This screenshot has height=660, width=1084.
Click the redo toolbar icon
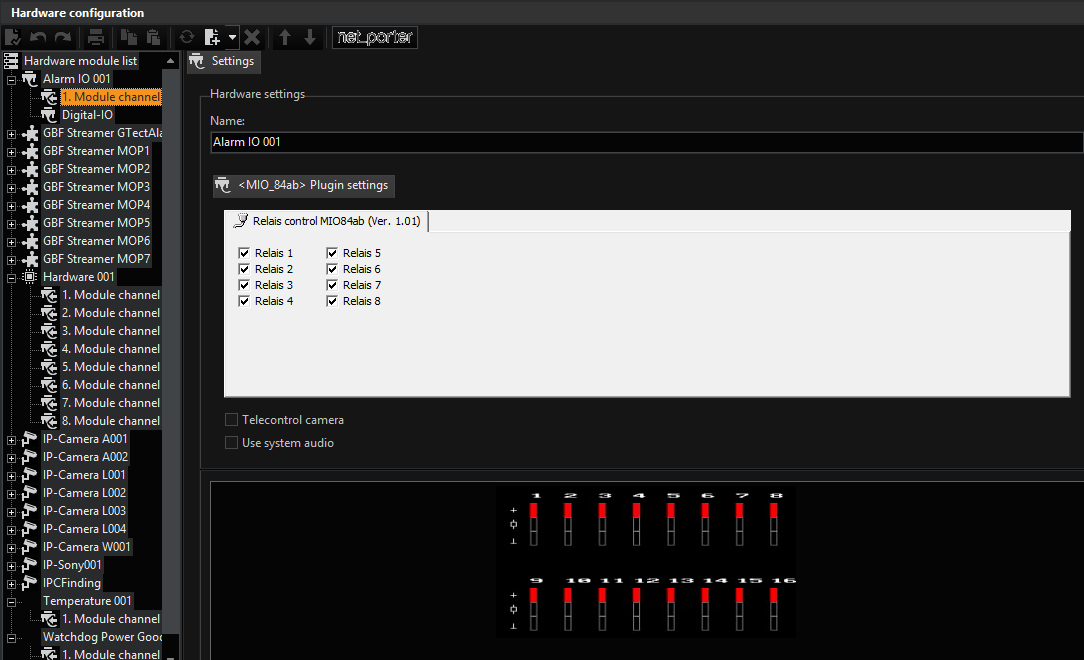tap(63, 37)
